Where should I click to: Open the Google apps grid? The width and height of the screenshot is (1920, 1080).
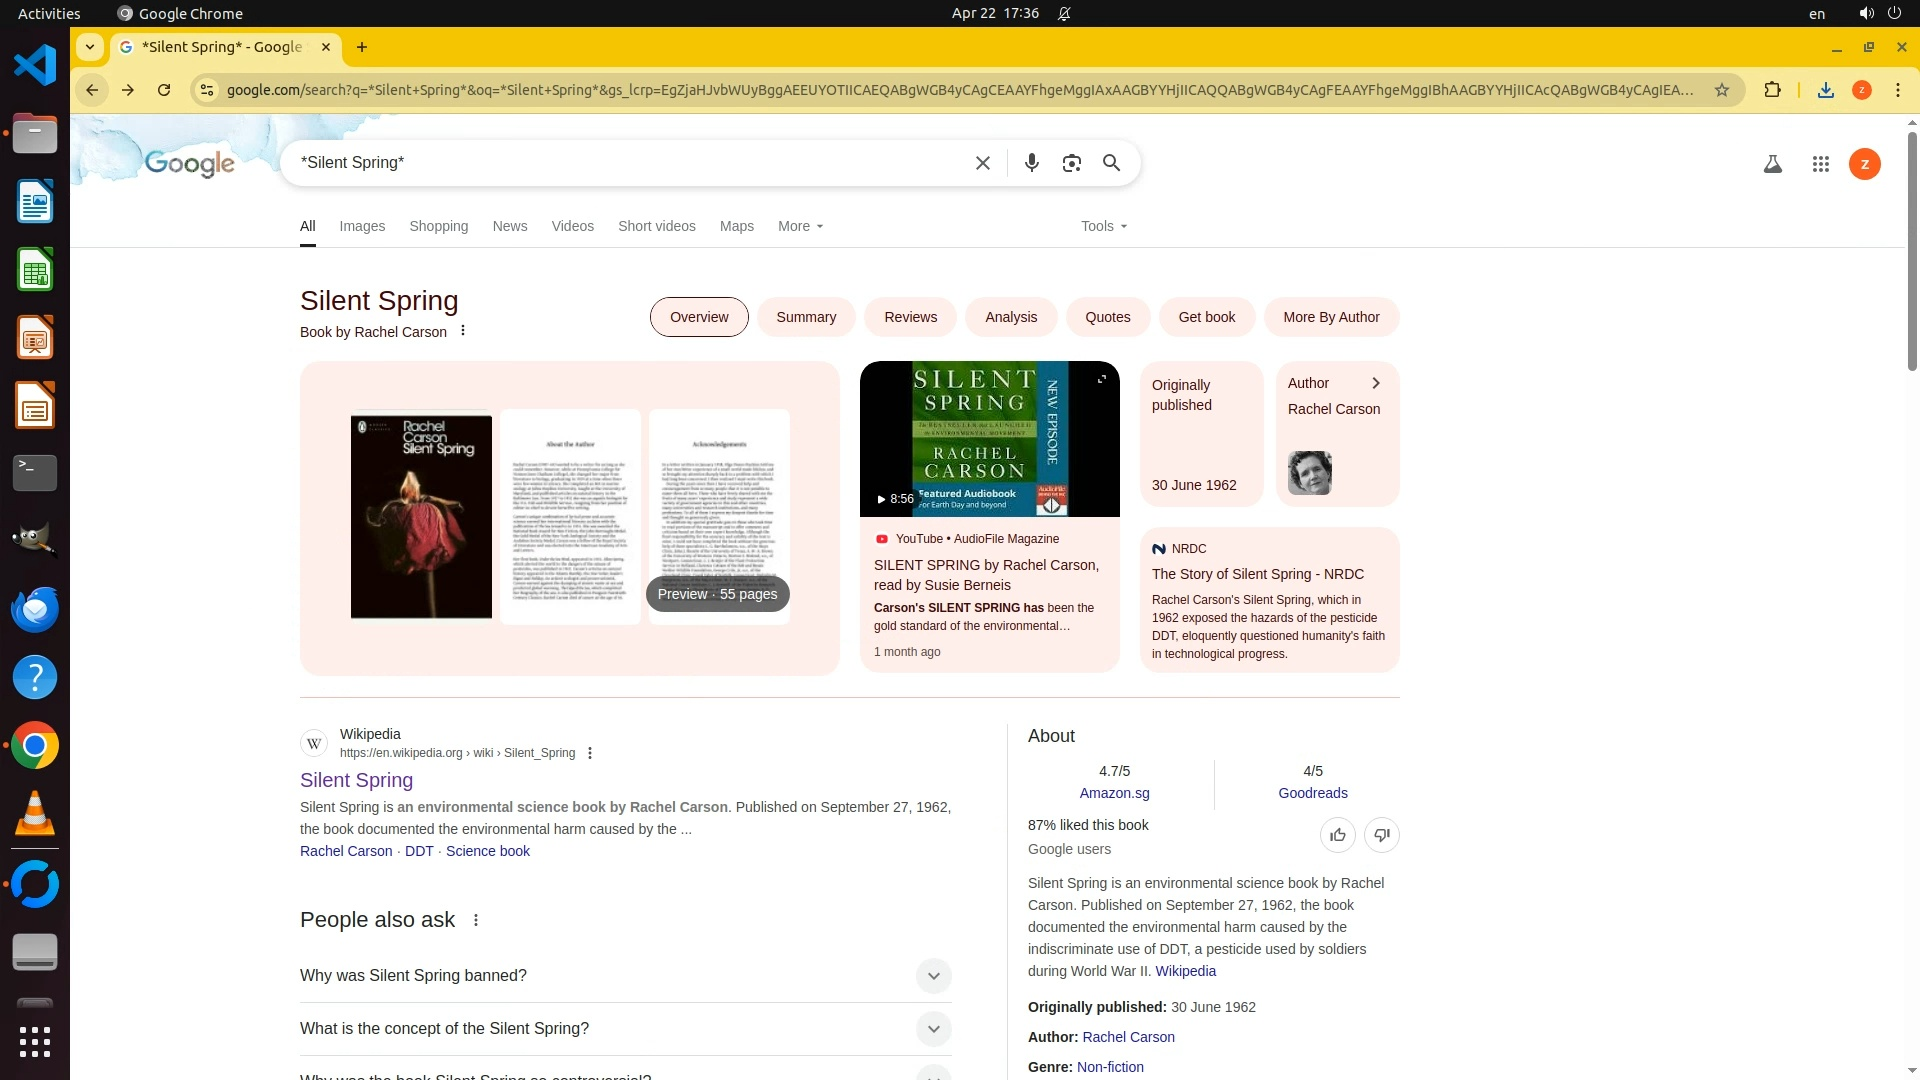(1820, 164)
